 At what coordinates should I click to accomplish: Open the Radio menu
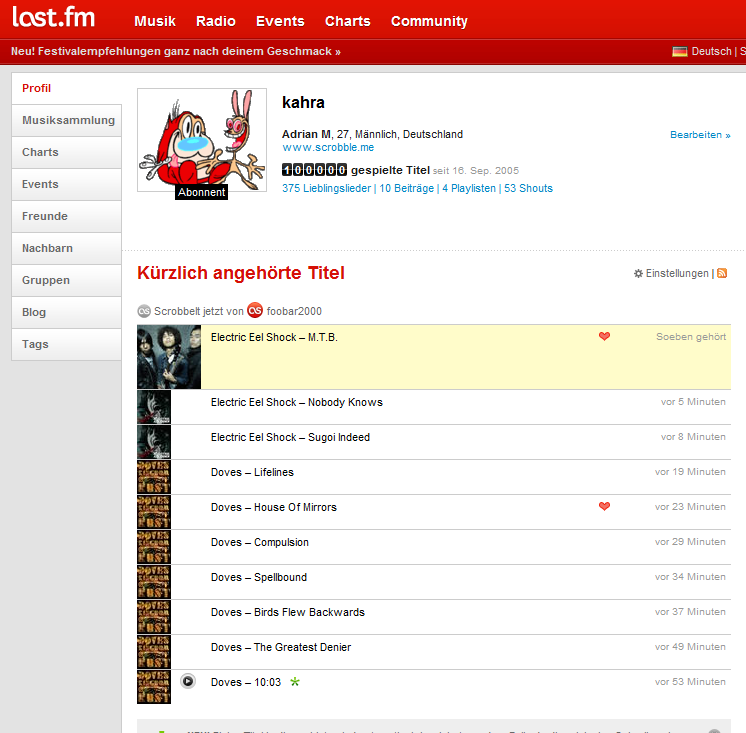216,21
